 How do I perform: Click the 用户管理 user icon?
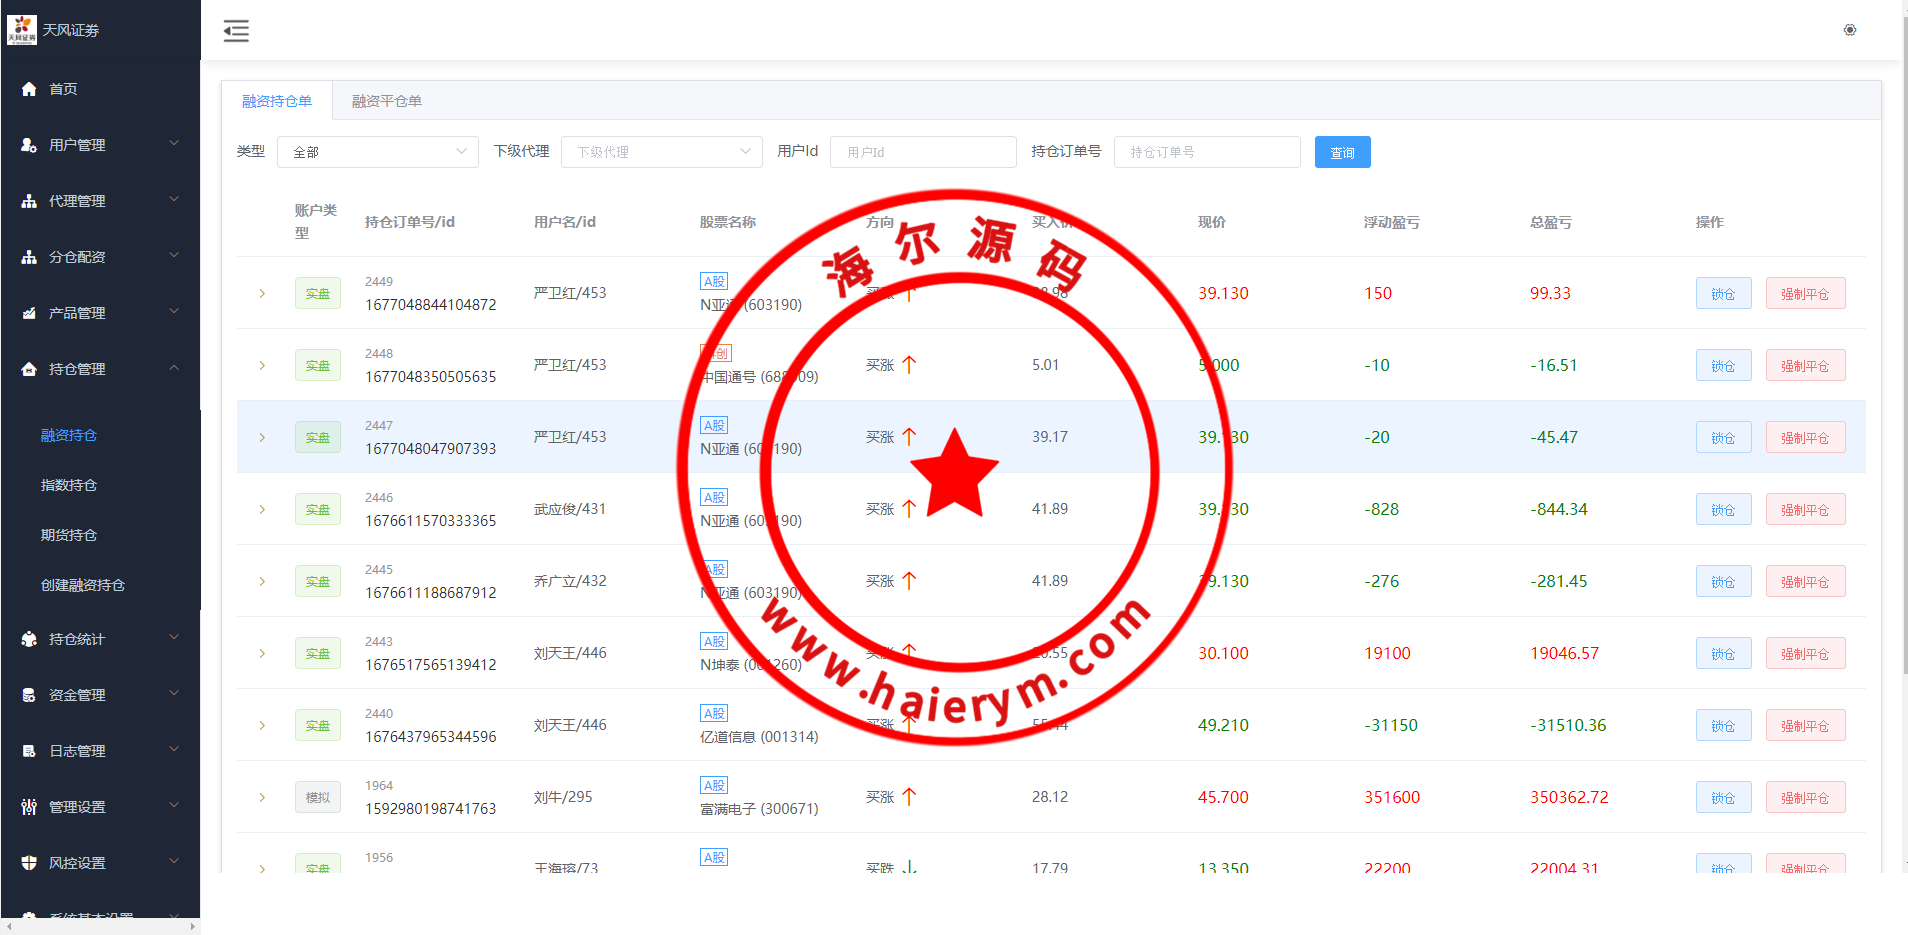click(x=29, y=145)
